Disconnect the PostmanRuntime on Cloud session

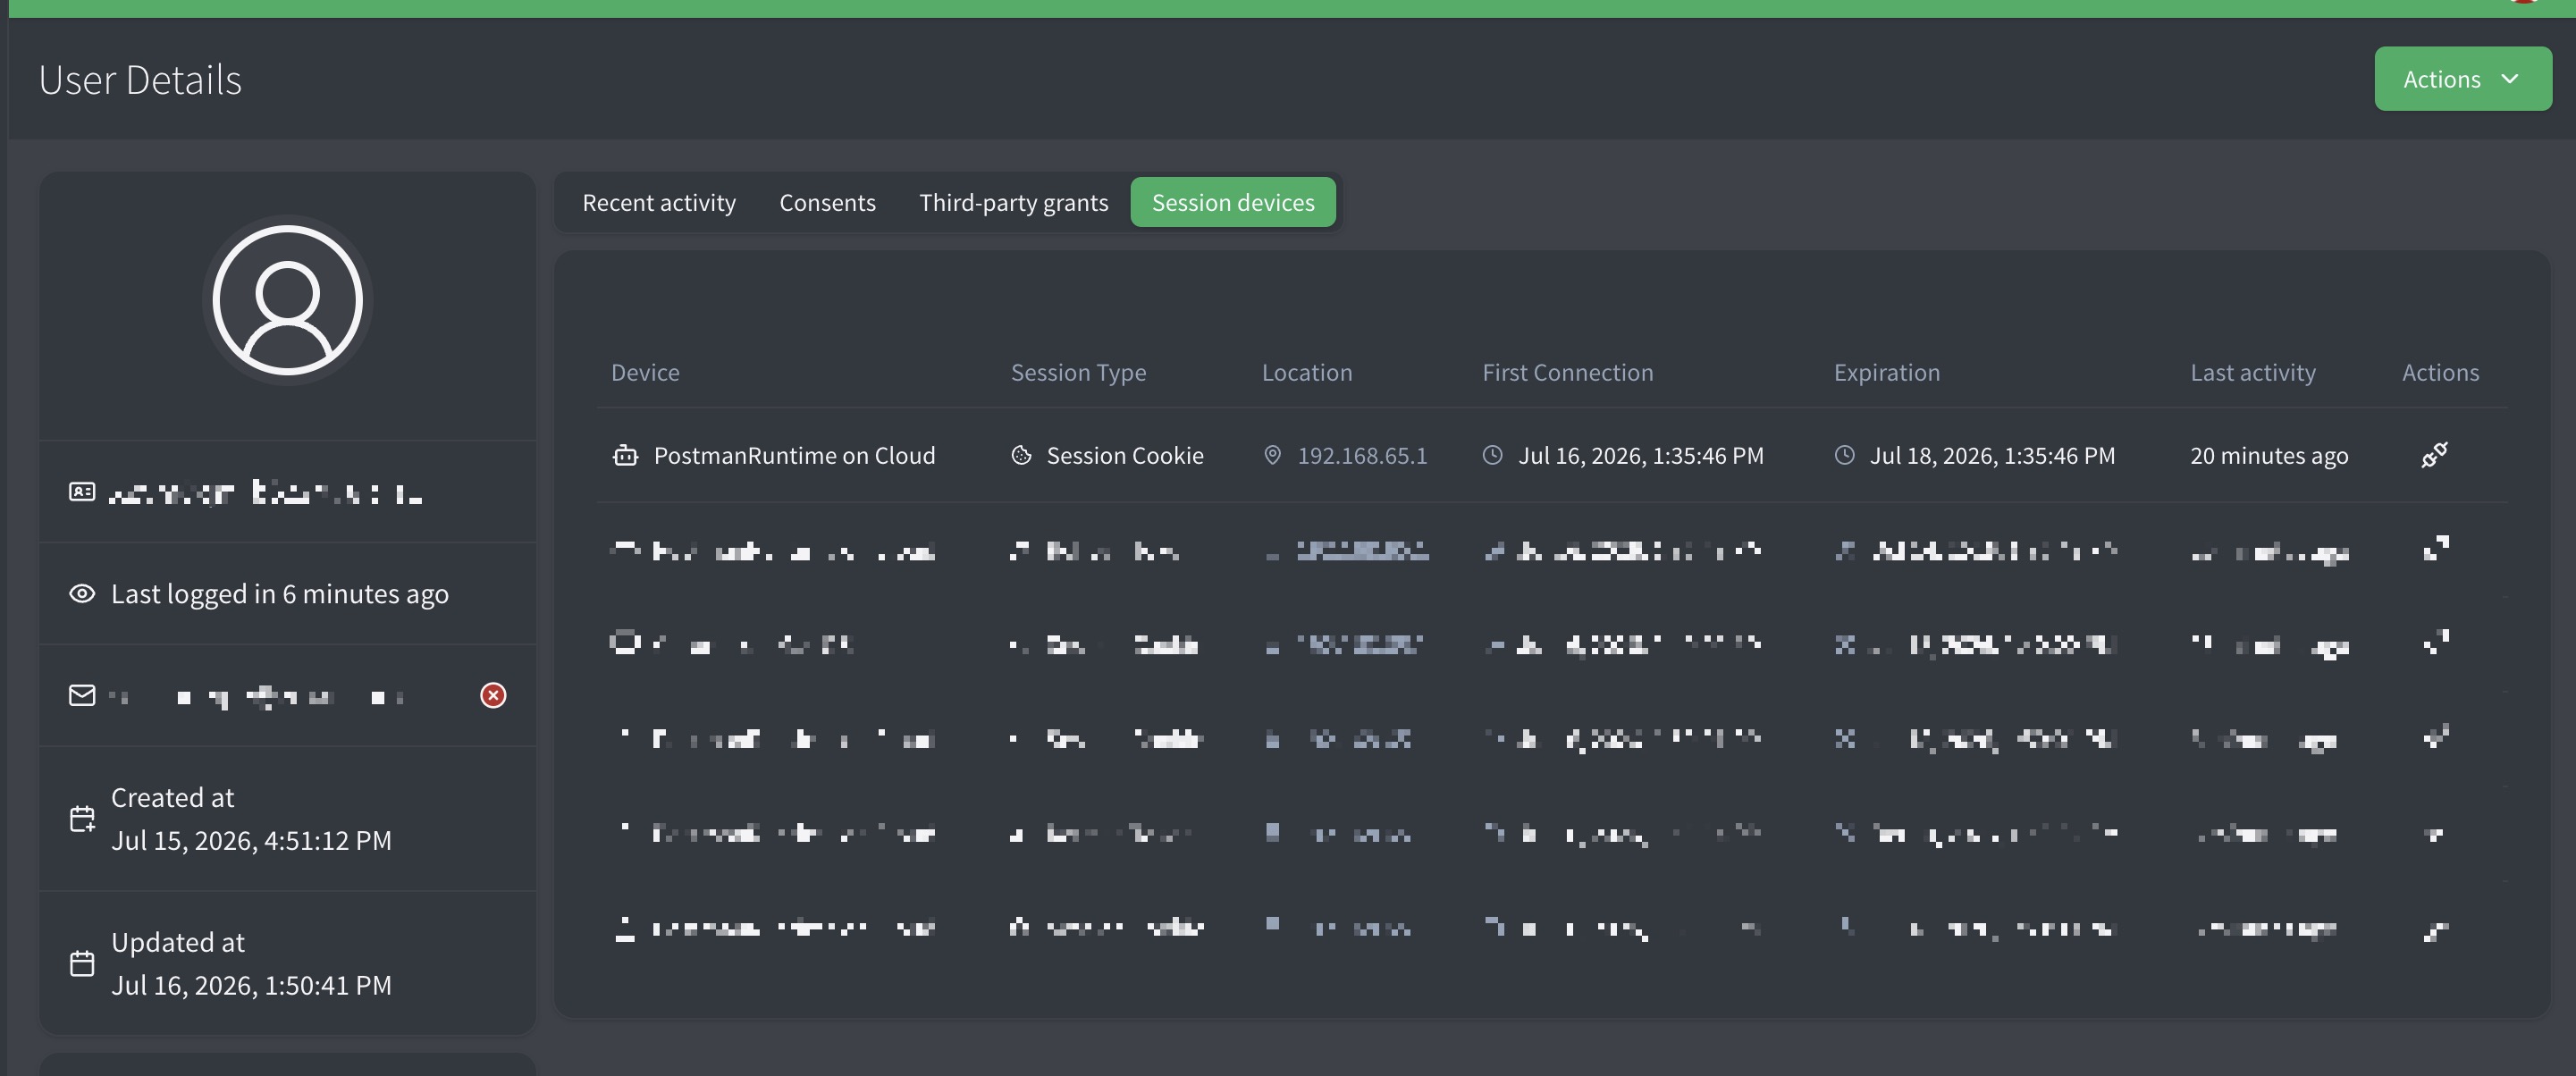(x=2434, y=456)
